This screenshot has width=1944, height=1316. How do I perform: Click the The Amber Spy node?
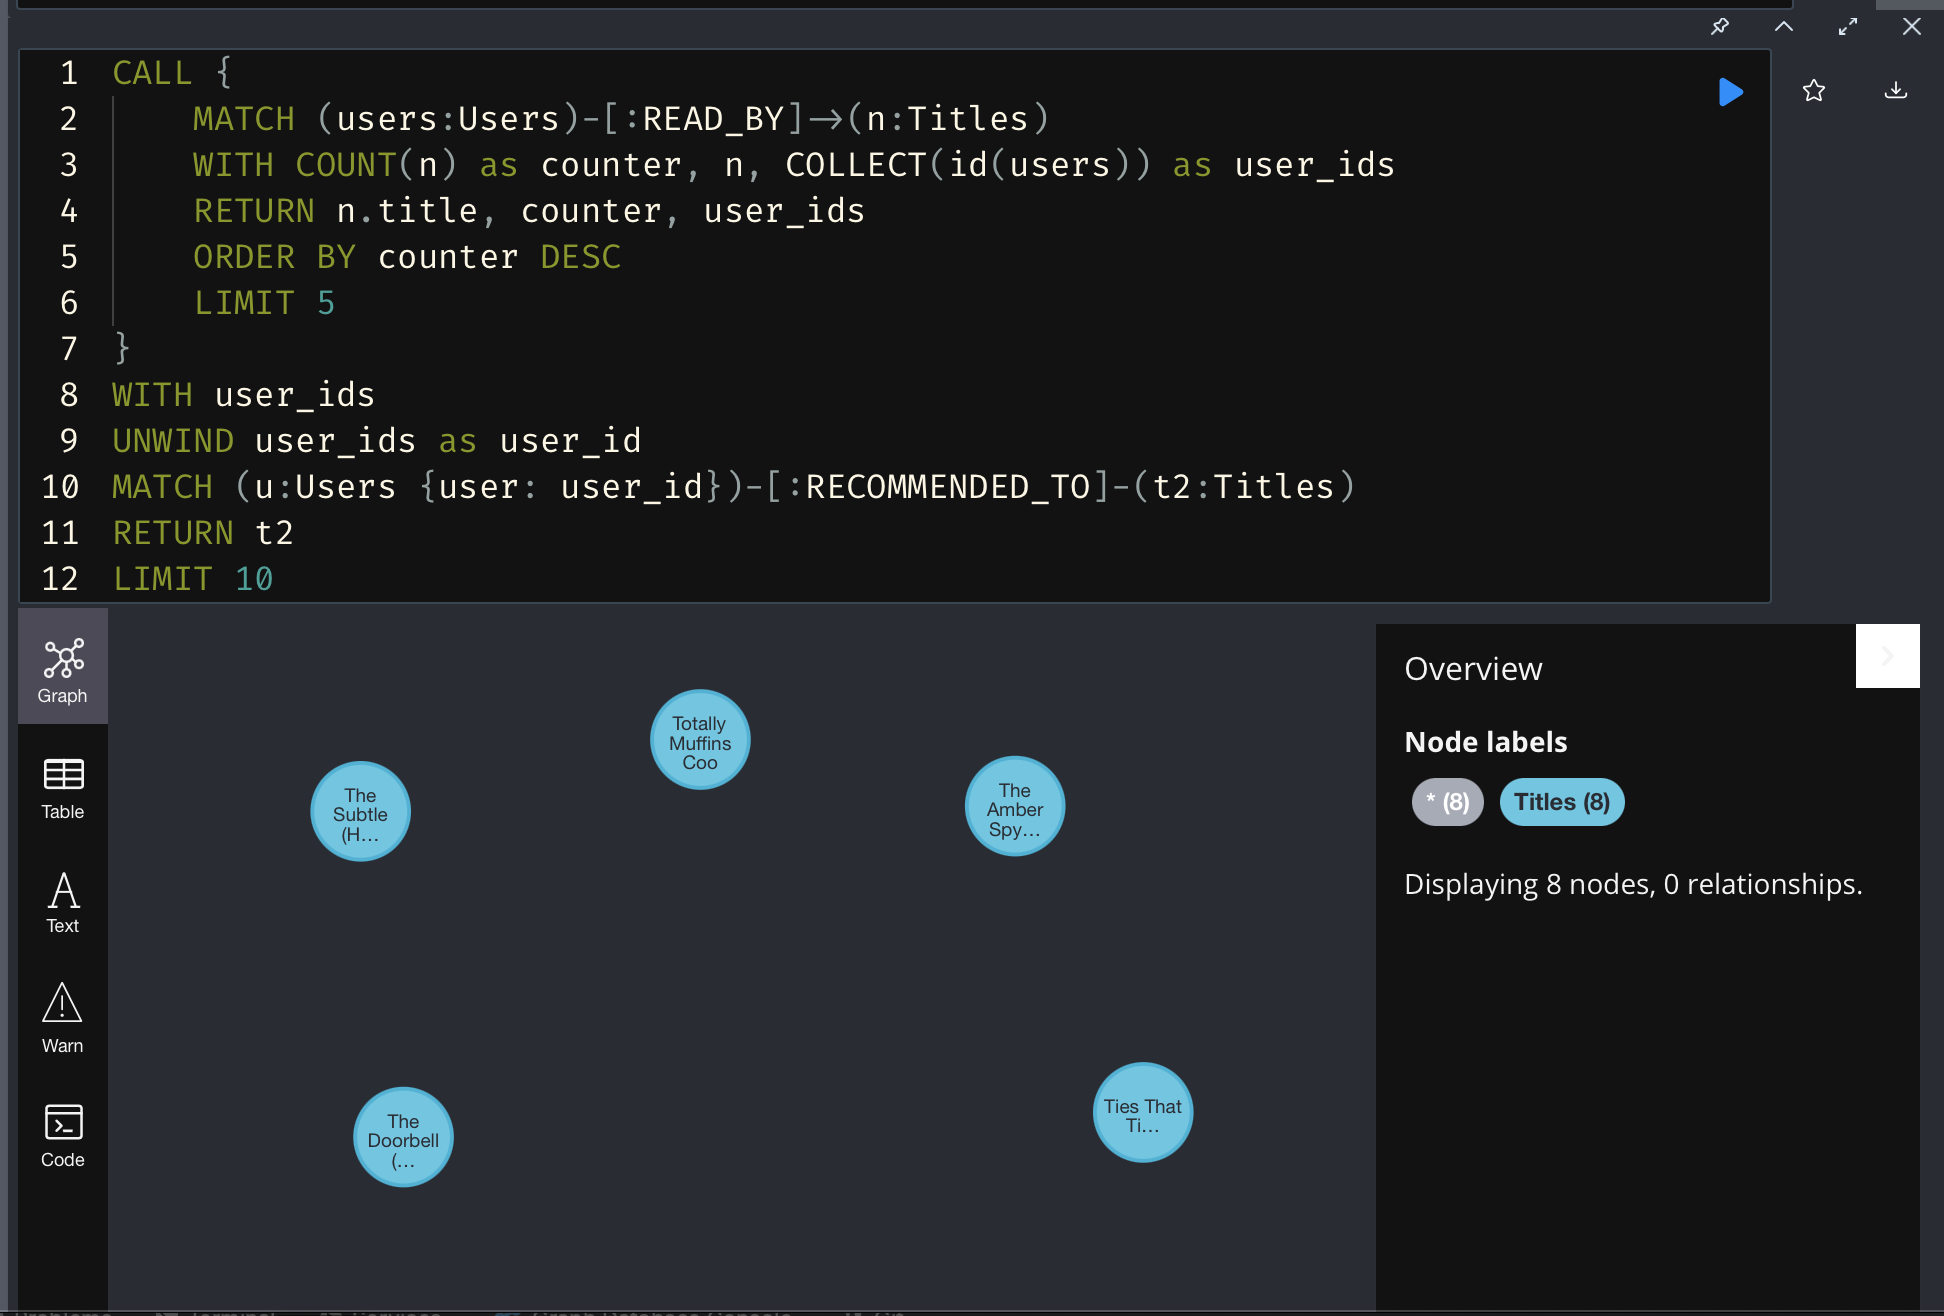1014,807
